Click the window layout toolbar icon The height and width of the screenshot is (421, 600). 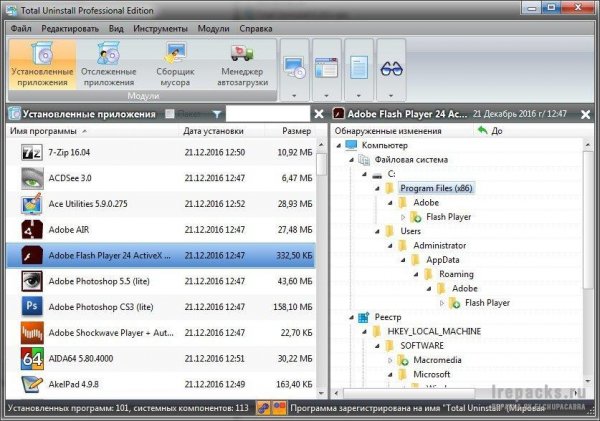pyautogui.click(x=326, y=67)
